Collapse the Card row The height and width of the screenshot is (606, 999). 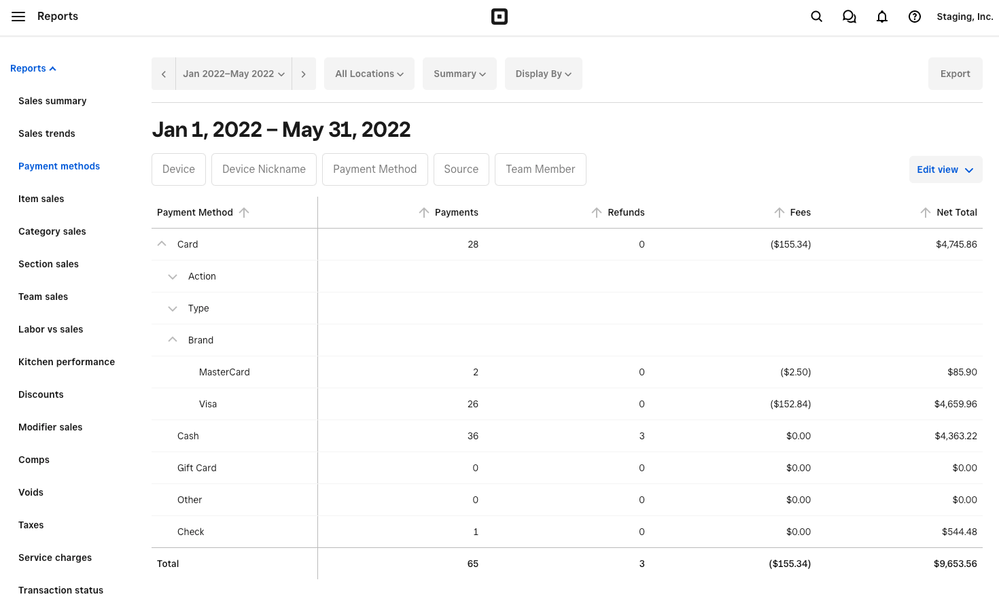(162, 244)
